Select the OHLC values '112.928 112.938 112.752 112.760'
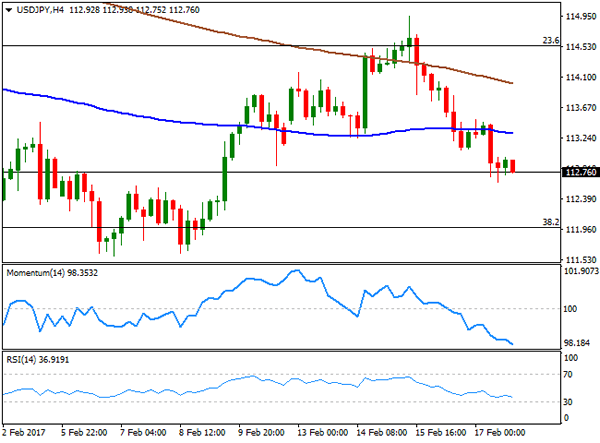 (134, 10)
